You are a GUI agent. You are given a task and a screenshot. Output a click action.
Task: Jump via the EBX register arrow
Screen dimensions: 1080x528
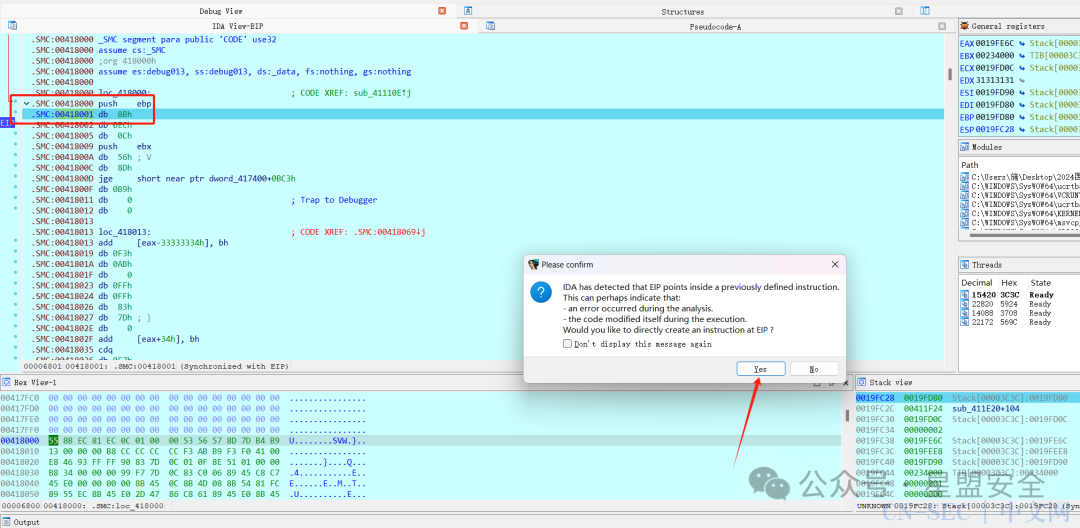[1024, 56]
